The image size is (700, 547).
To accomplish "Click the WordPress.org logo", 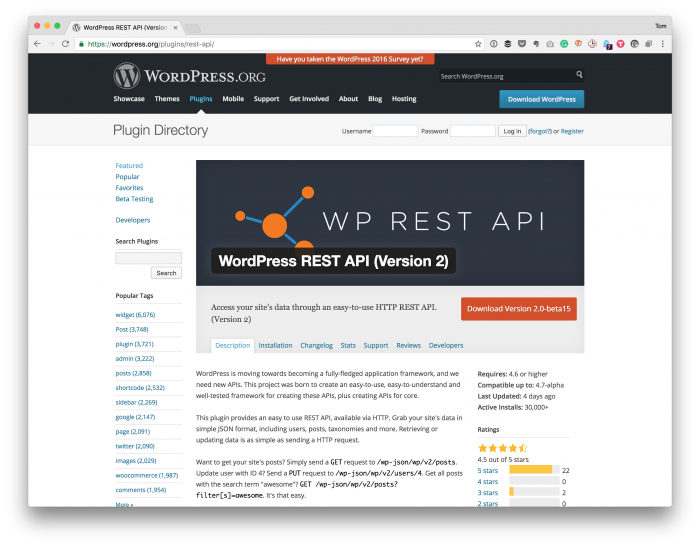I will tap(189, 76).
